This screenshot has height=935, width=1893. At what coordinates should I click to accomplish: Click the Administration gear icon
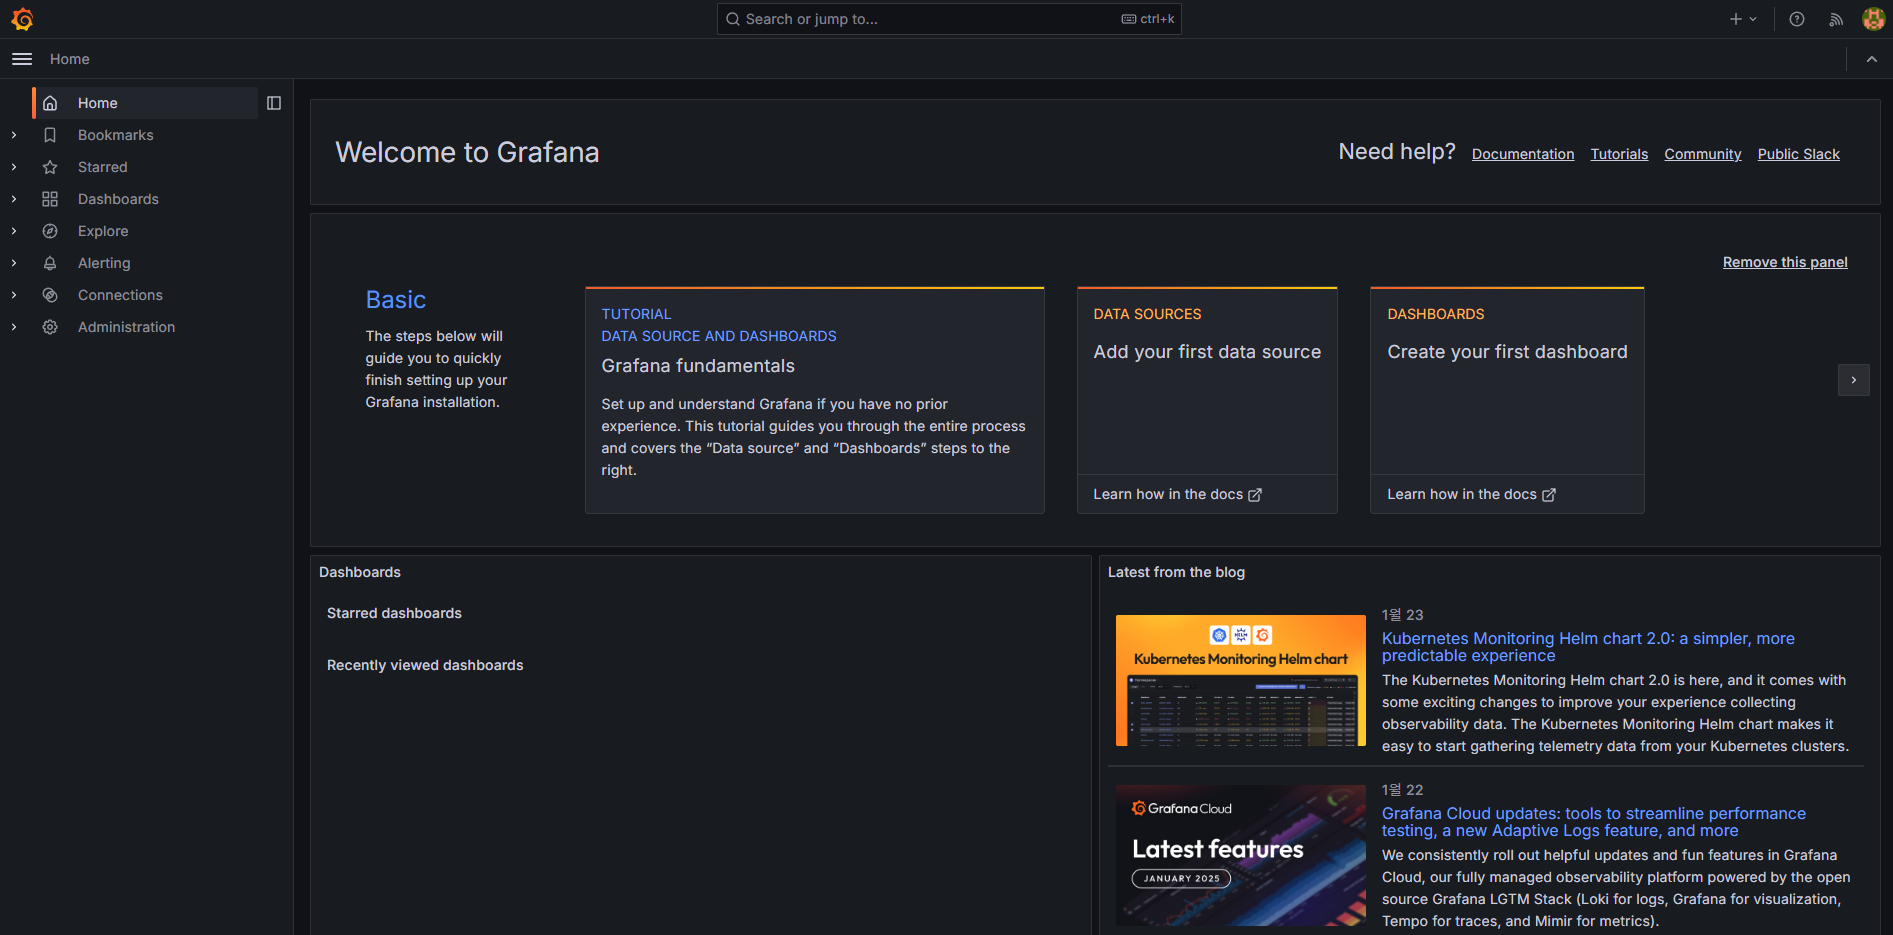click(x=50, y=327)
